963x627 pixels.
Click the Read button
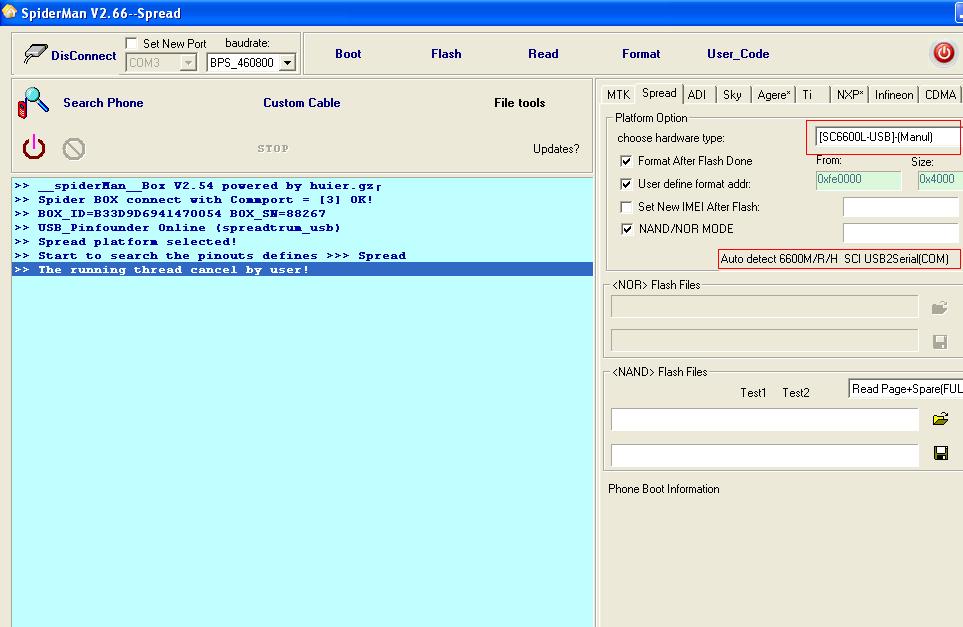pyautogui.click(x=543, y=53)
